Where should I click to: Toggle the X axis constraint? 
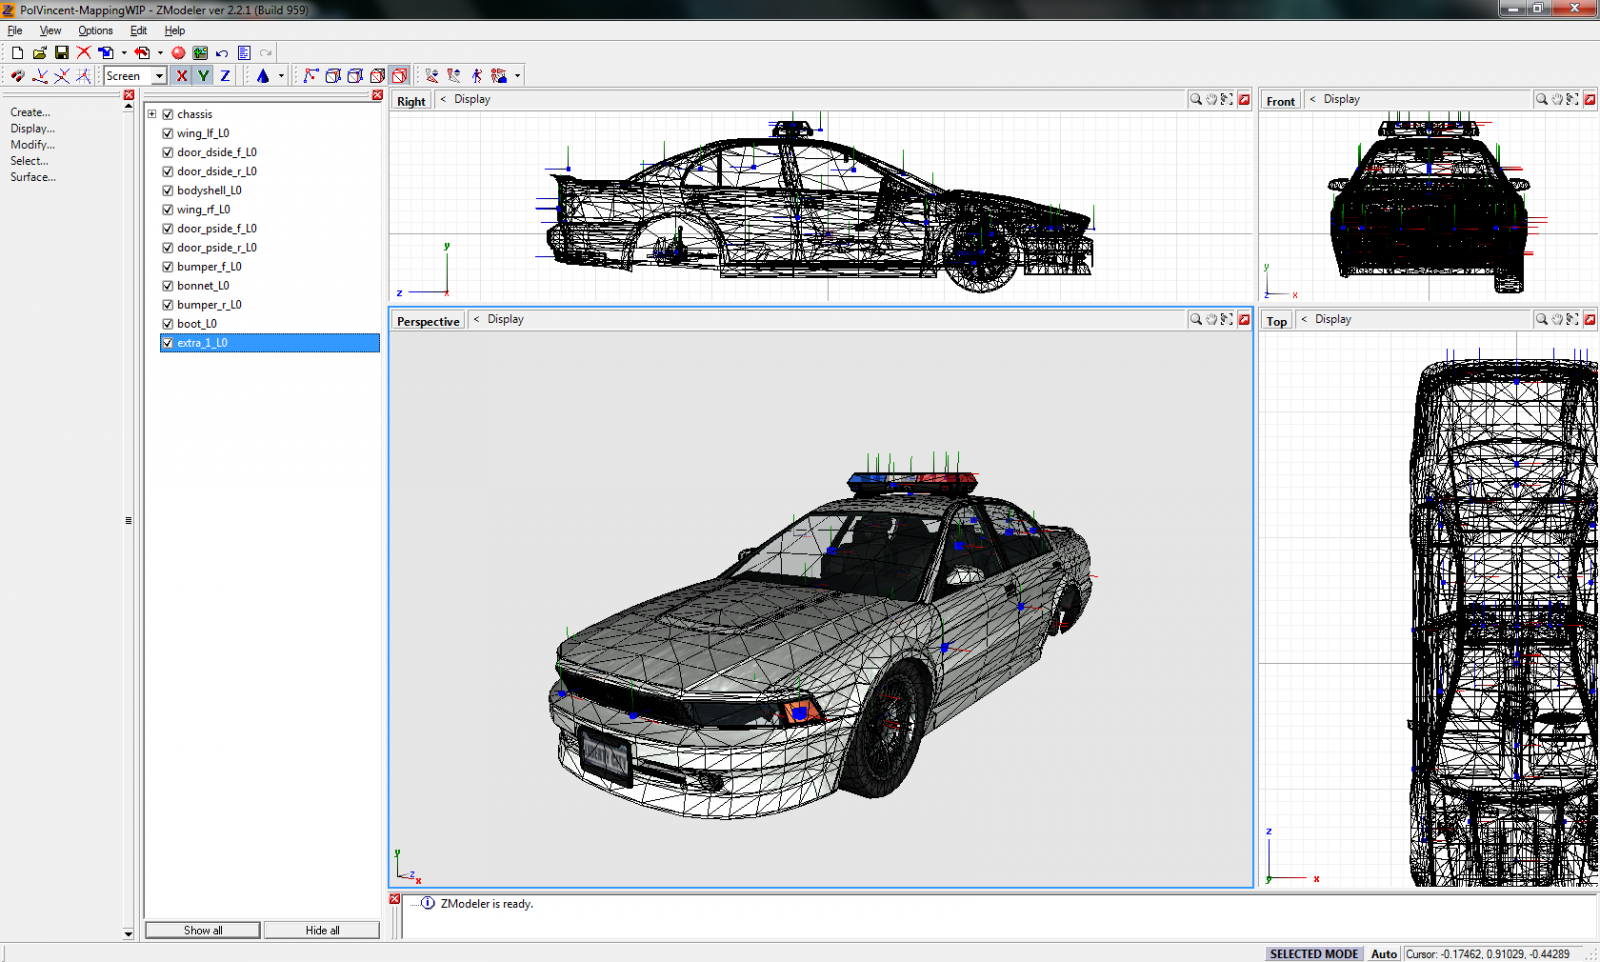click(x=182, y=76)
